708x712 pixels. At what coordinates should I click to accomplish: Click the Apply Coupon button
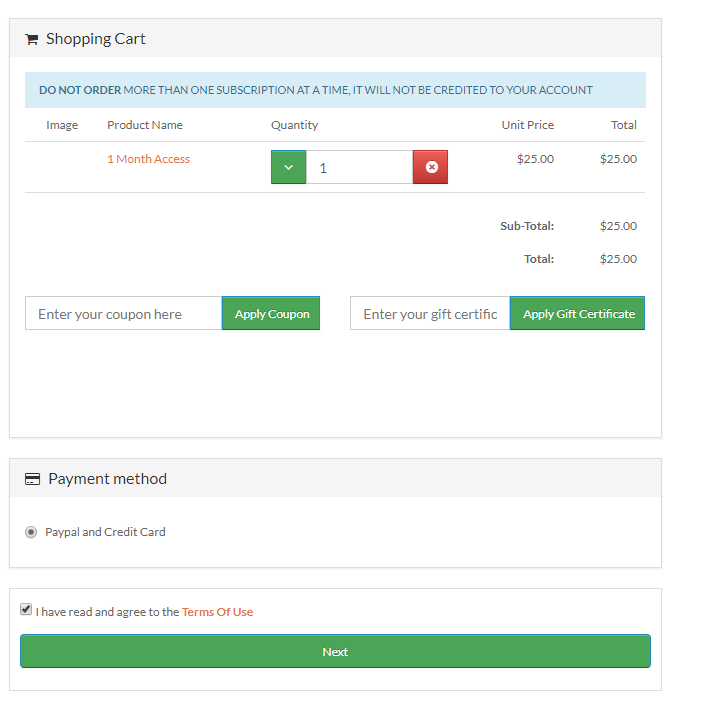pyautogui.click(x=271, y=313)
